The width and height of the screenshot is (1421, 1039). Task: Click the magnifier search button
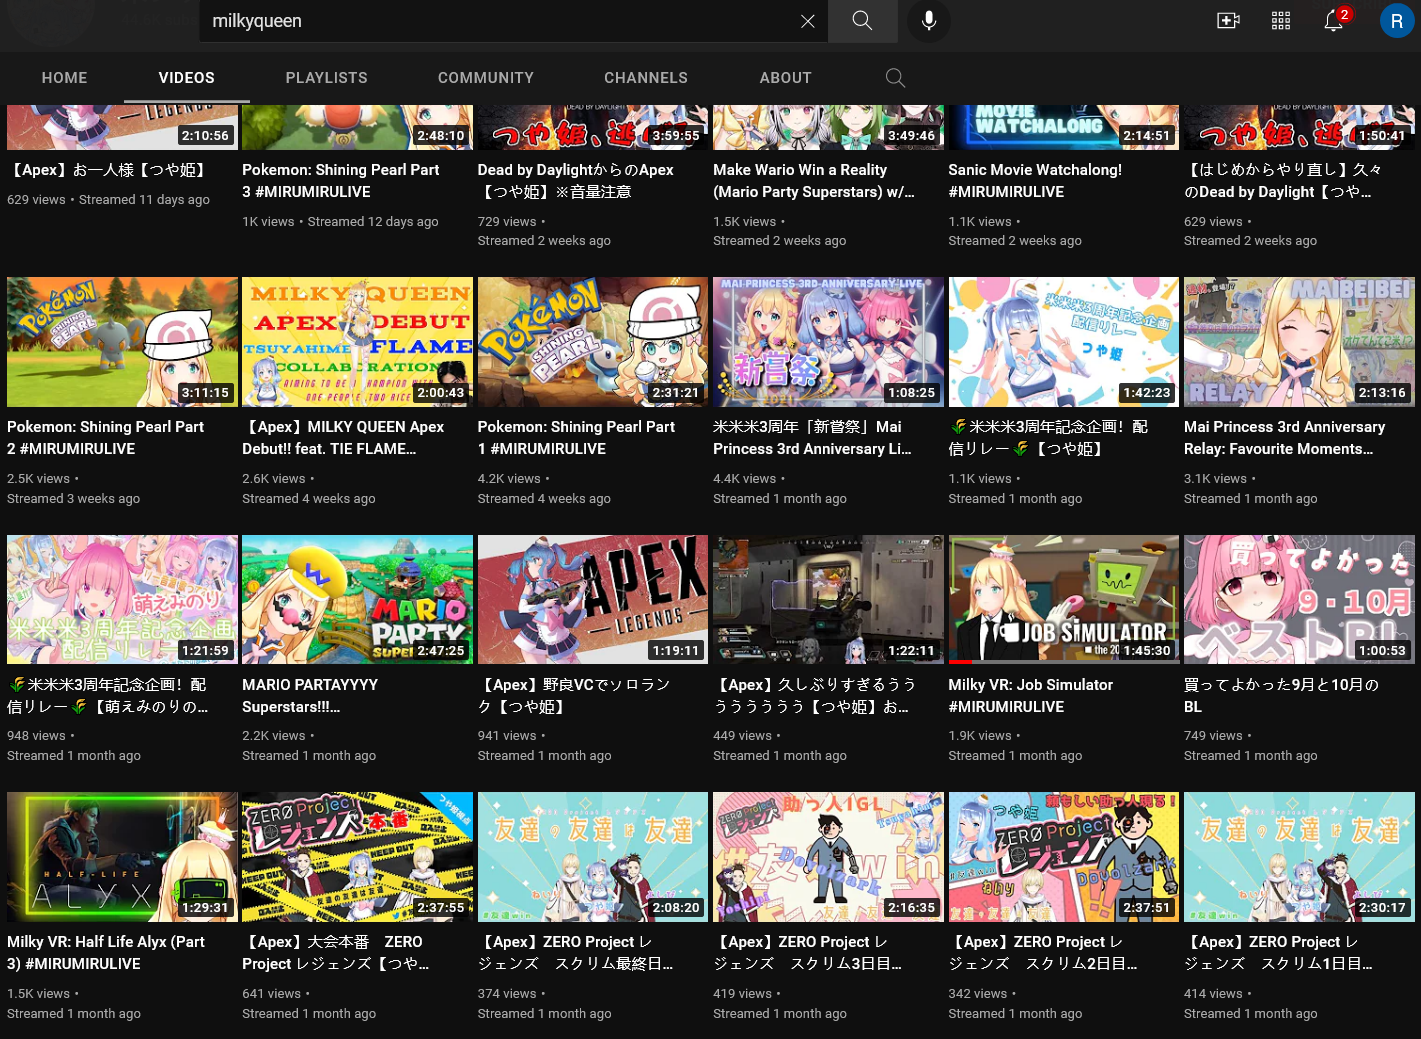862,21
